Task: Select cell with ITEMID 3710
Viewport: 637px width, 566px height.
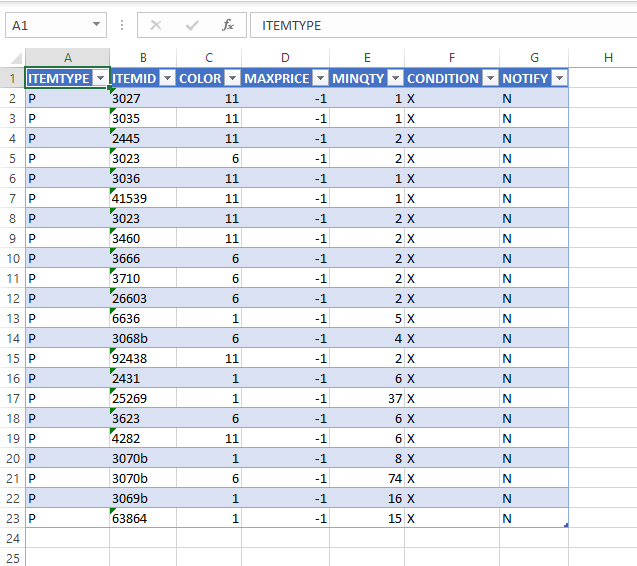Action: 143,278
